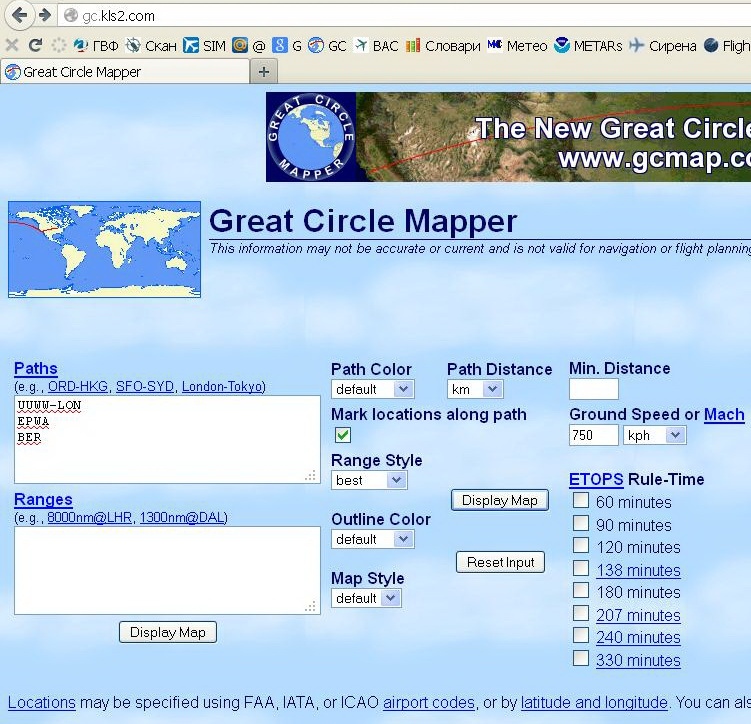
Task: Open the Paths help link
Action: click(36, 368)
